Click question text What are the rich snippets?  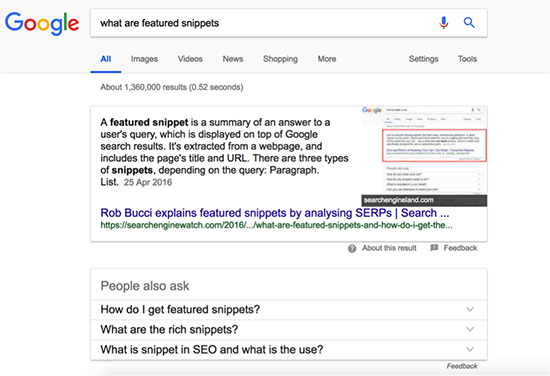(x=169, y=329)
